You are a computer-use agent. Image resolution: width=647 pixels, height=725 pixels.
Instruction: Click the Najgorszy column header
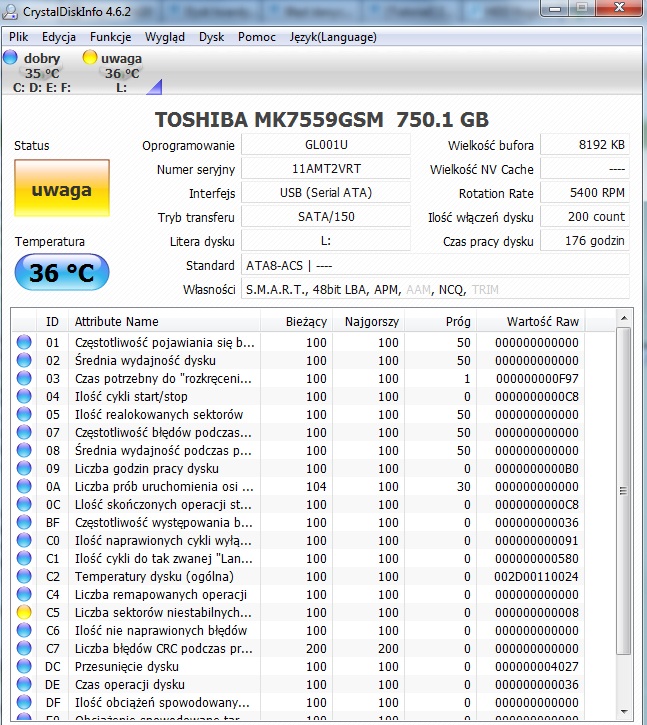[369, 321]
